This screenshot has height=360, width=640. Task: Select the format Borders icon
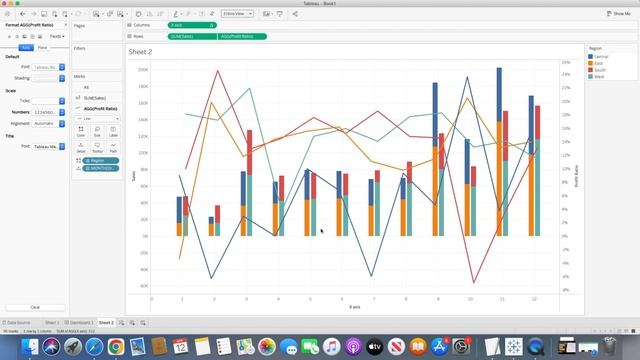tap(32, 37)
